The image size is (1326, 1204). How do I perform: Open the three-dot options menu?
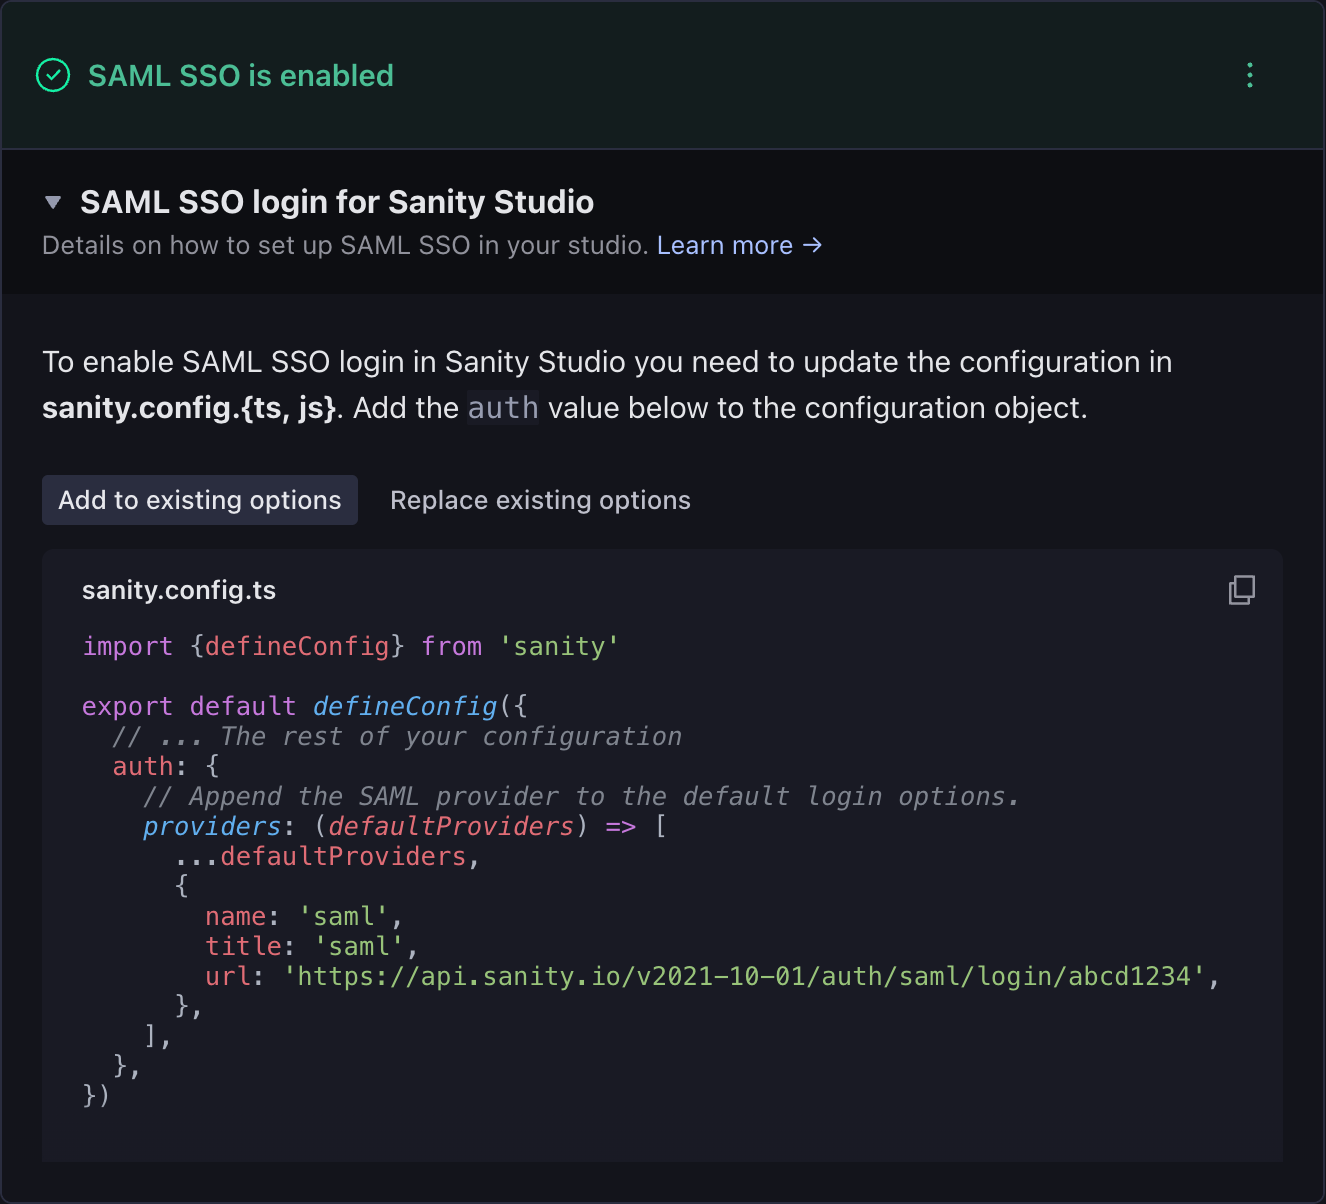pyautogui.click(x=1250, y=75)
